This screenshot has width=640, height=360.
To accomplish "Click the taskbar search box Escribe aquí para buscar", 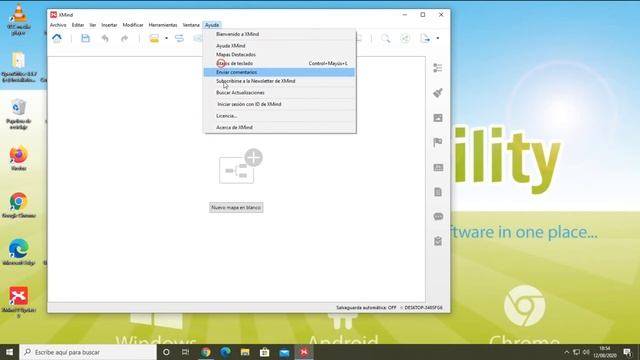I will click(x=88, y=352).
